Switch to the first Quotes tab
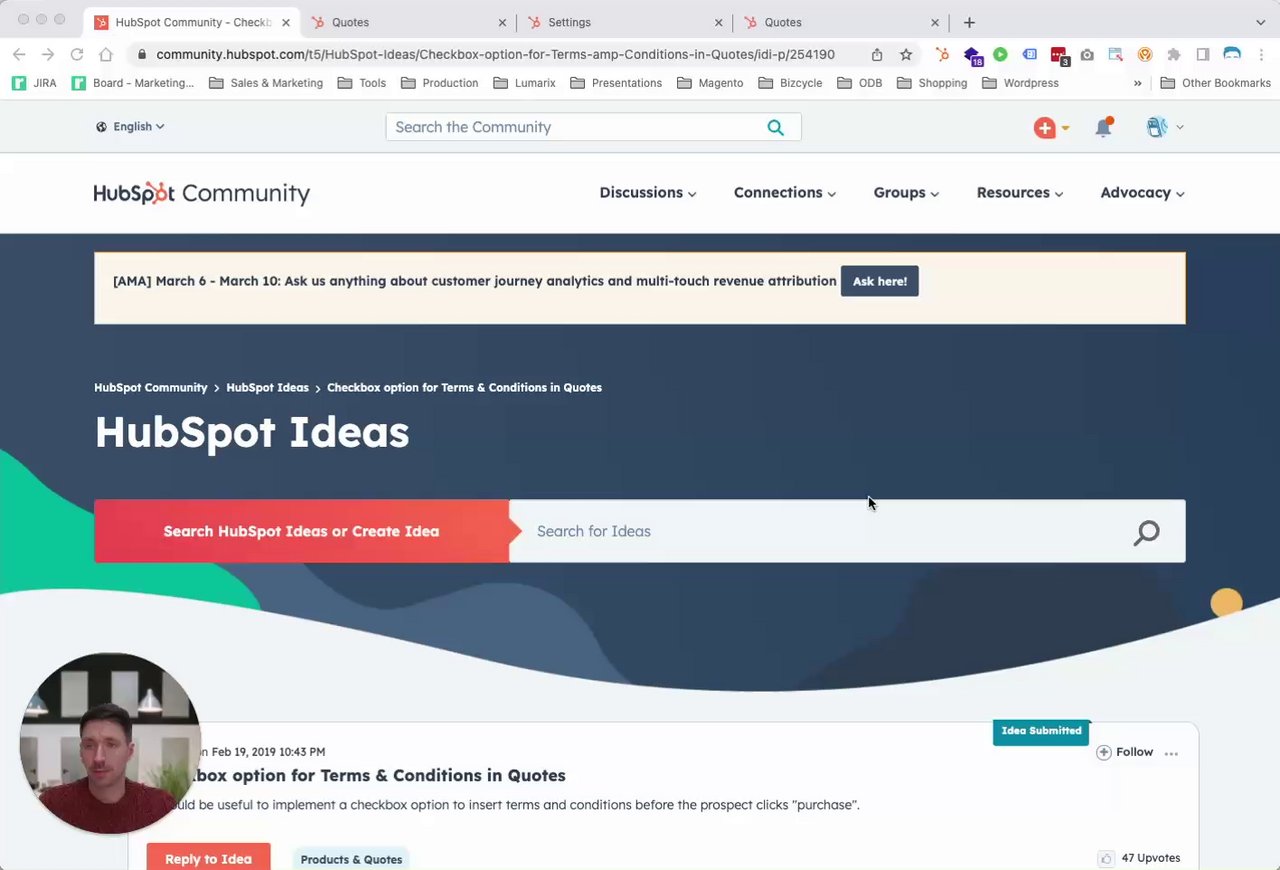The height and width of the screenshot is (870, 1280). pos(411,22)
